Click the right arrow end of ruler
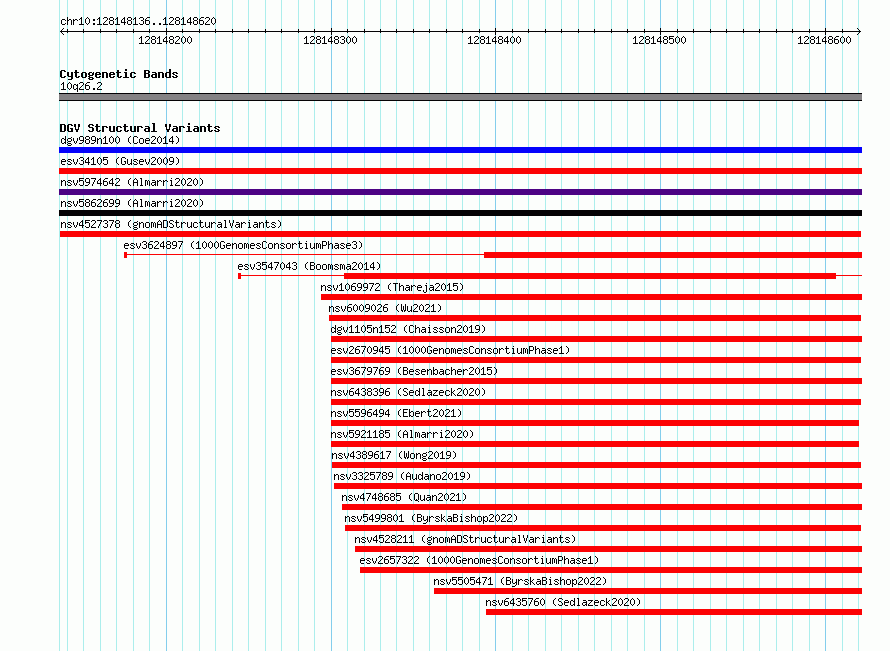 859,31
